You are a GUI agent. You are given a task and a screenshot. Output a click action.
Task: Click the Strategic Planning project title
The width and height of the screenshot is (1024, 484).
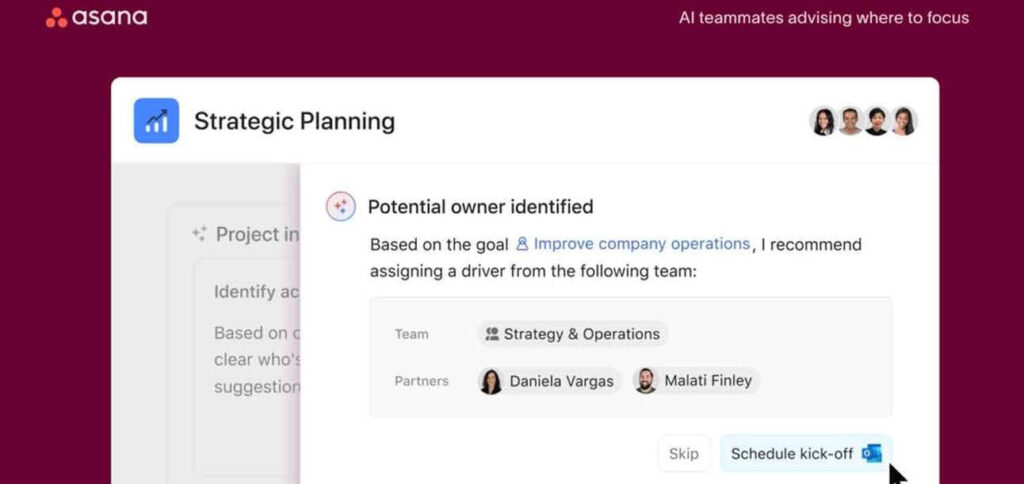(x=295, y=121)
